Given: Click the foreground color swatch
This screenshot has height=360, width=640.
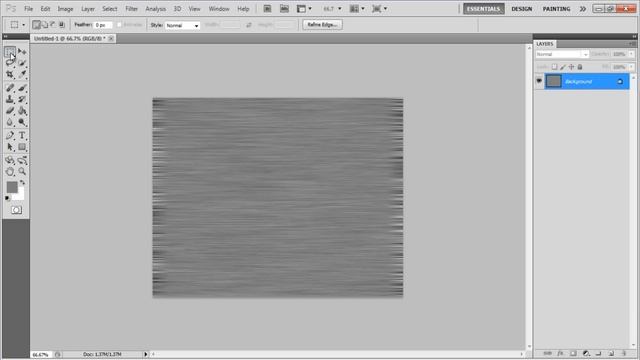Looking at the screenshot, I should tap(12, 187).
